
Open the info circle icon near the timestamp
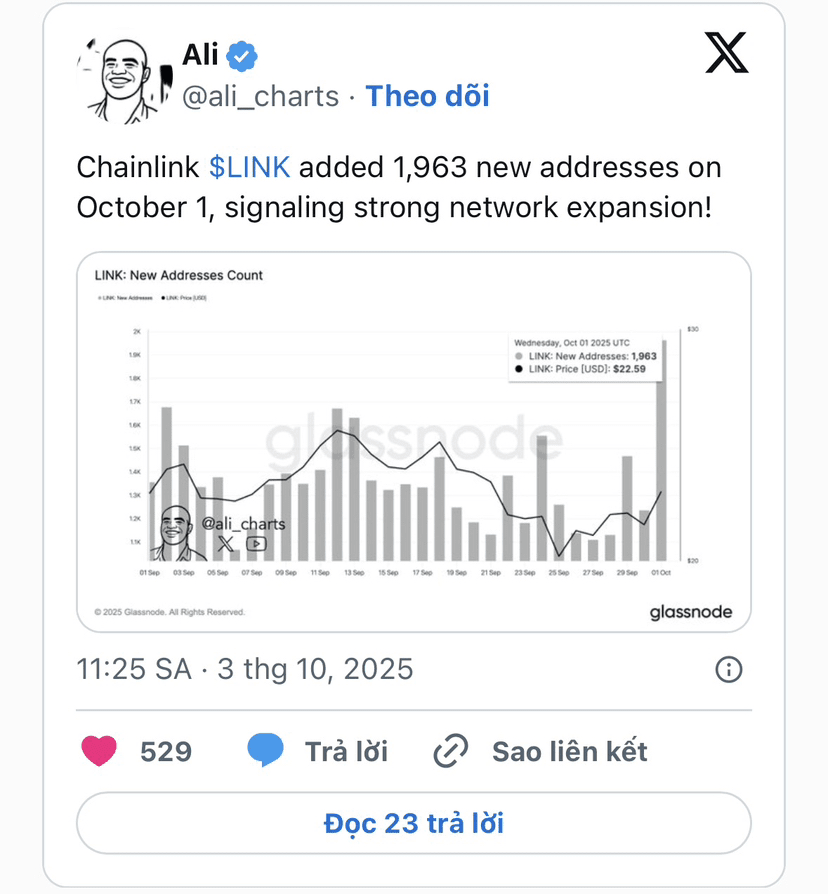(x=729, y=669)
